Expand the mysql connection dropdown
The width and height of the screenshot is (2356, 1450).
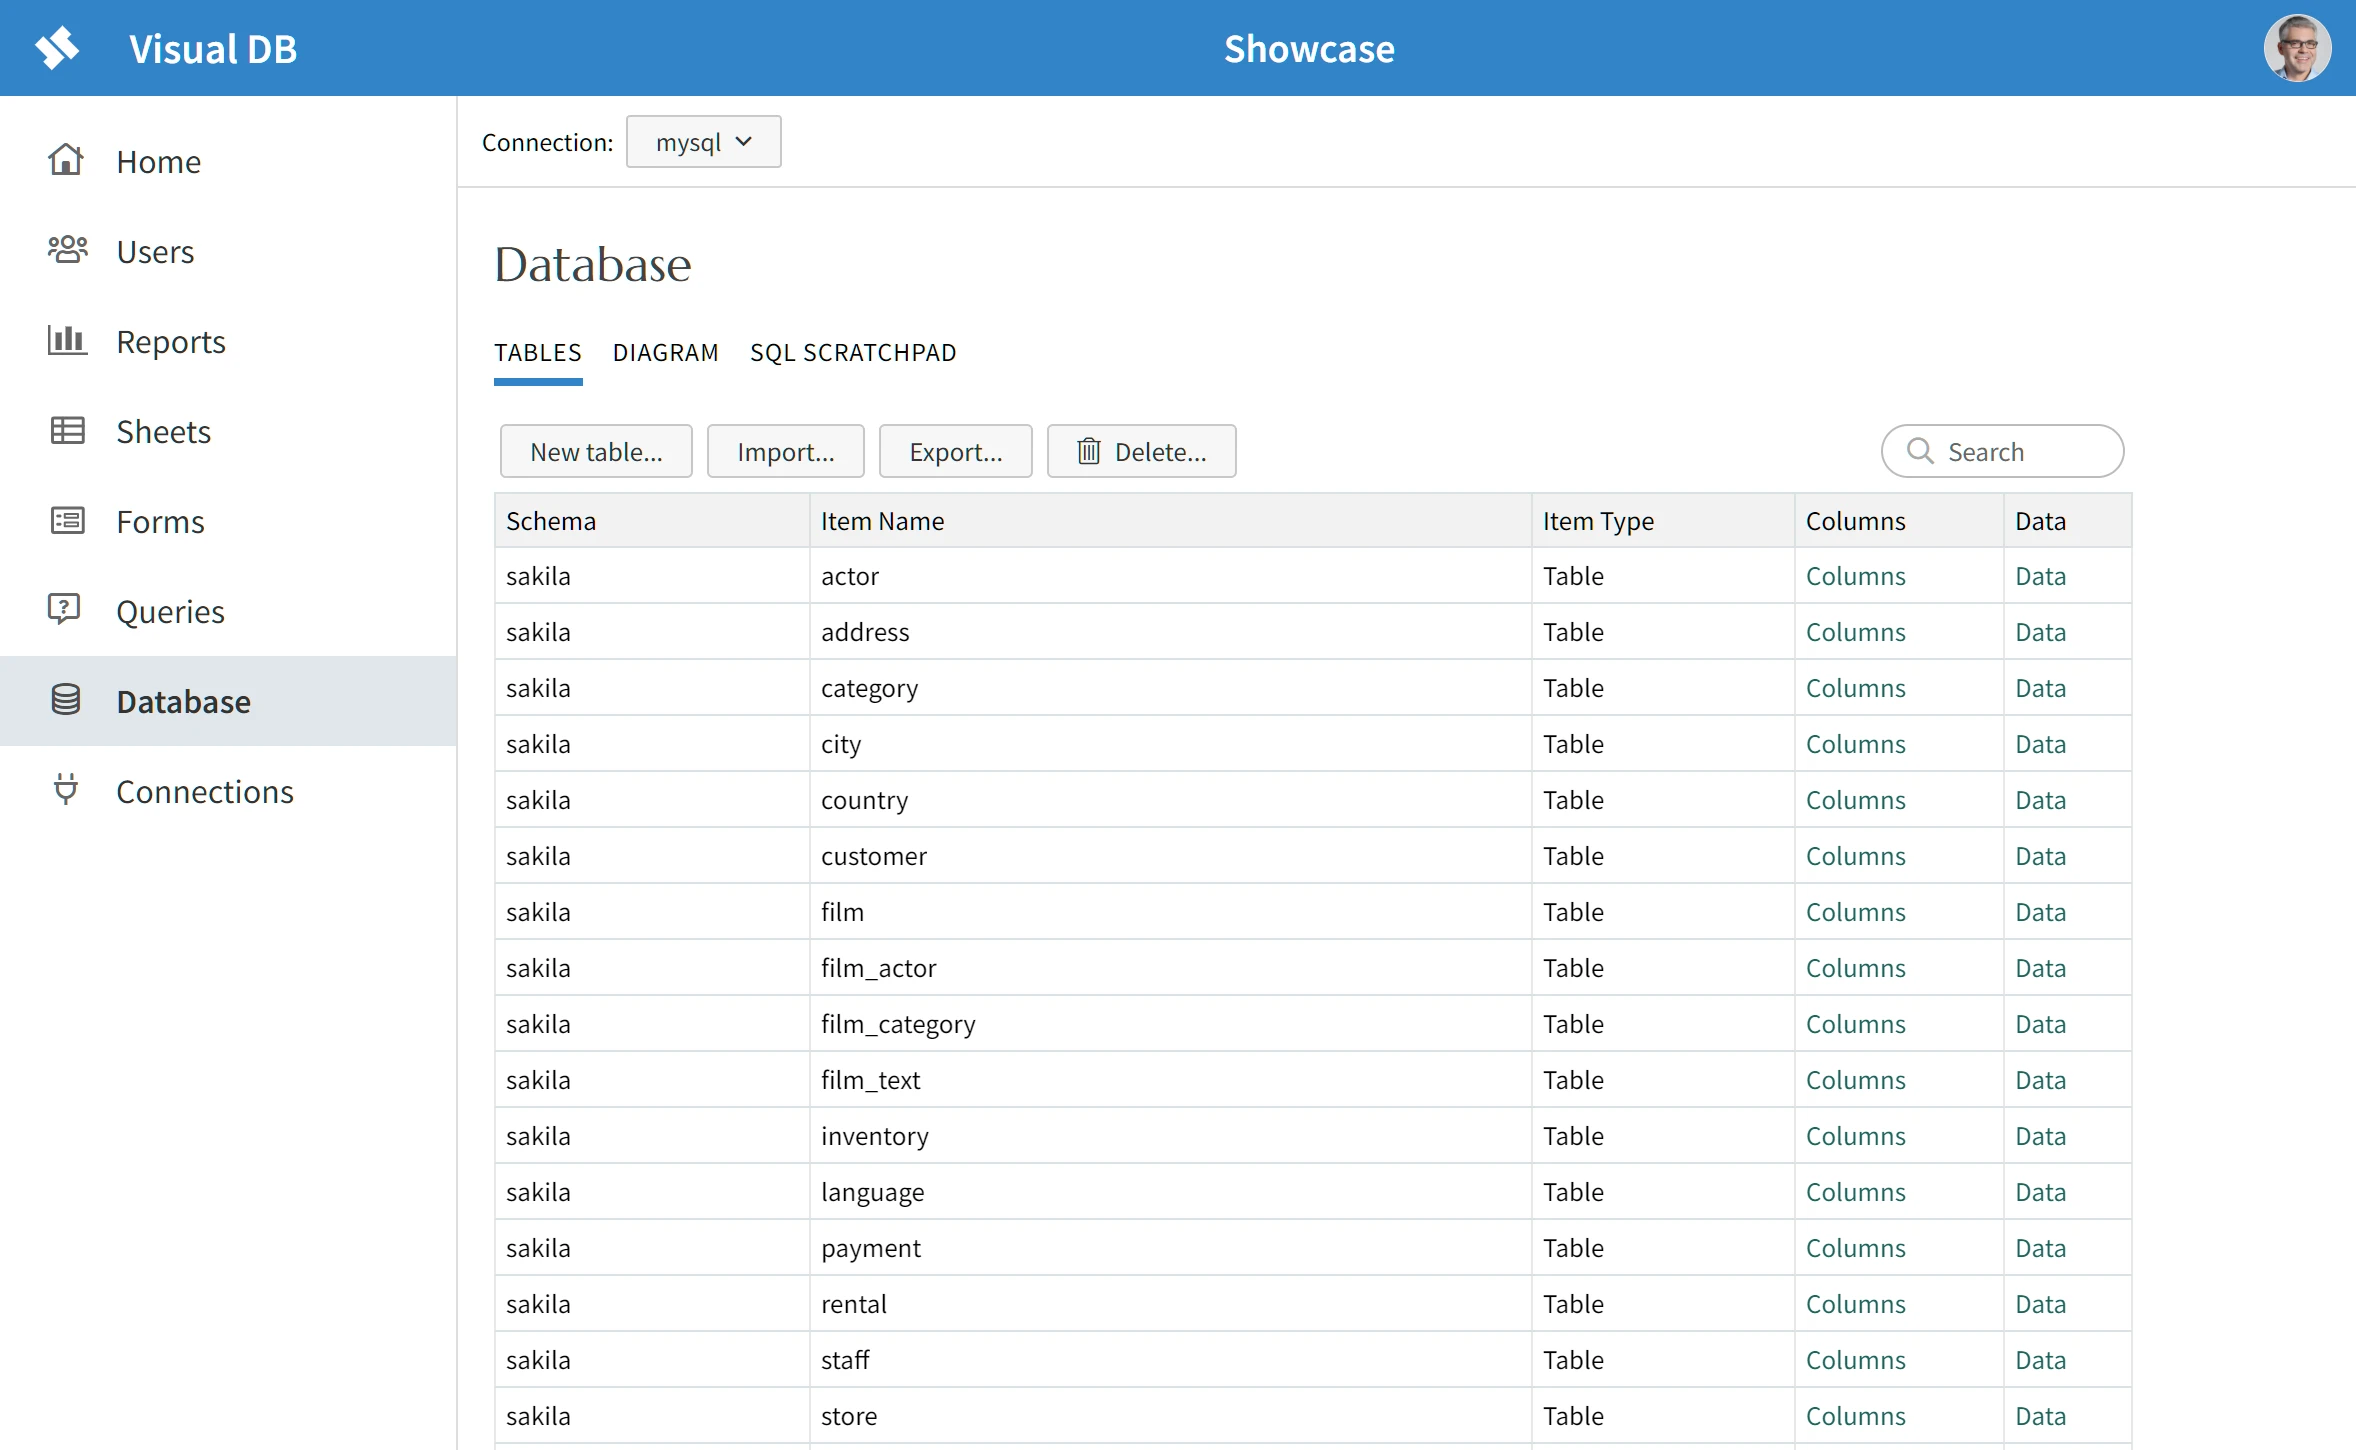click(x=703, y=142)
